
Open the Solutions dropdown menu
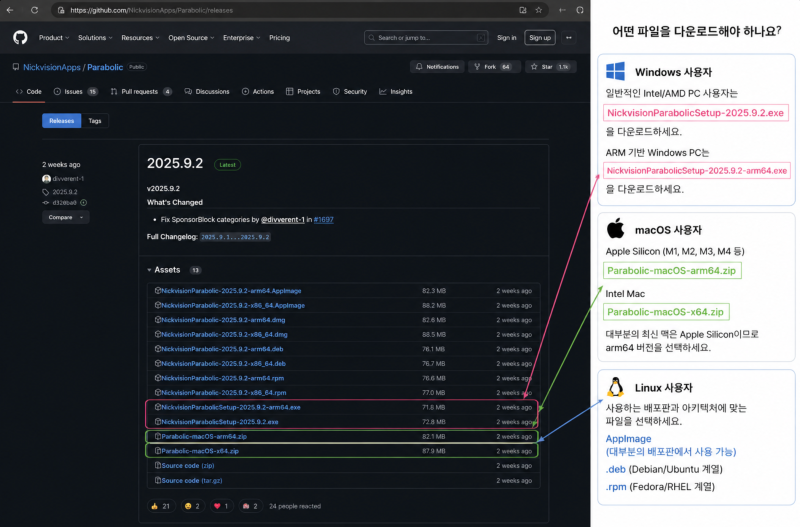pos(95,38)
